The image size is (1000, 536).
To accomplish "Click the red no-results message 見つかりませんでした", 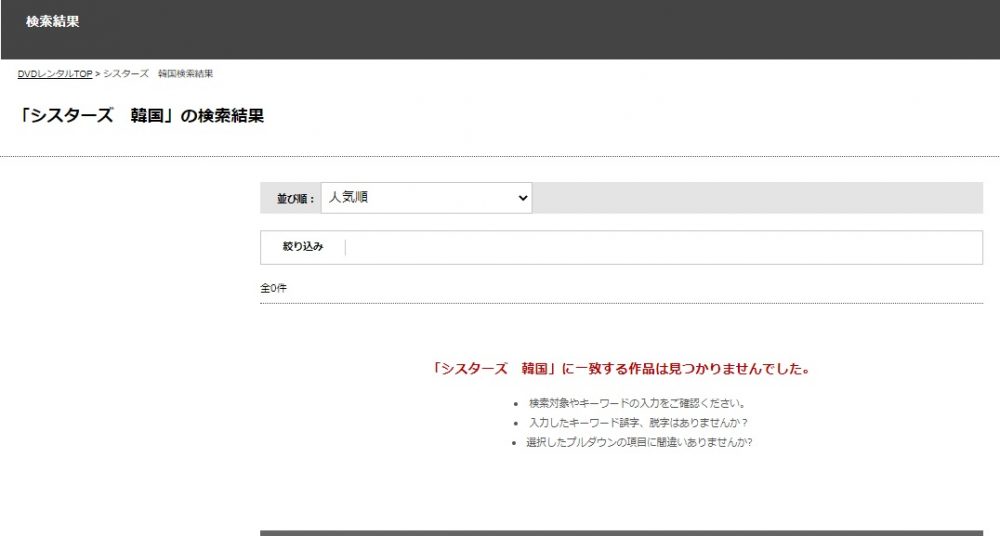I will pos(621,369).
